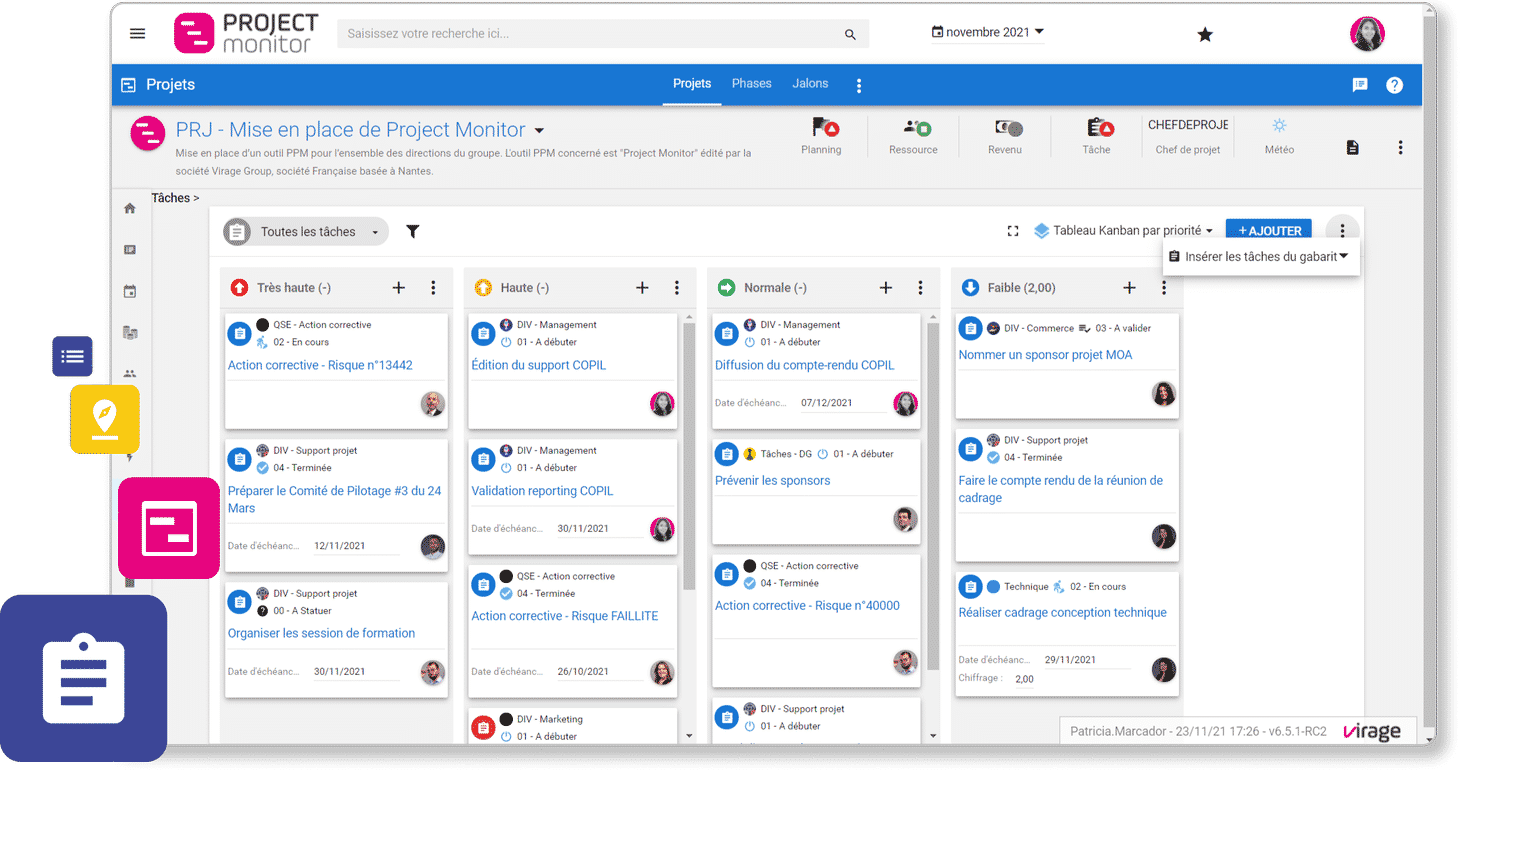This screenshot has height=858, width=1521.
Task: Open the team people icon in sidebar
Action: coord(130,374)
